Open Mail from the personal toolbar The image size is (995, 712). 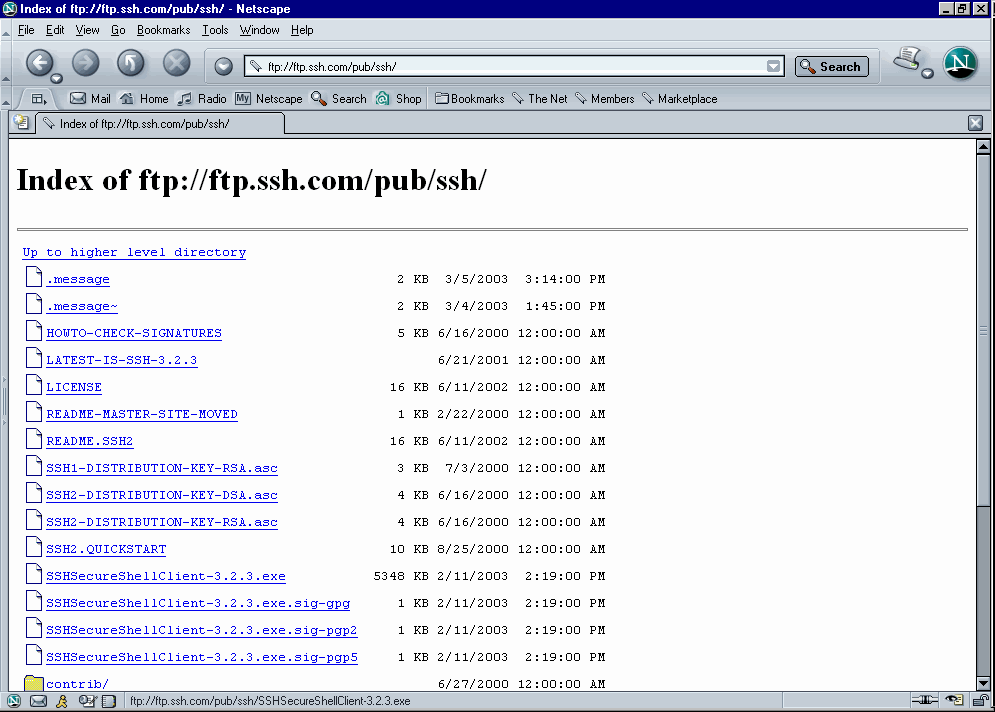(x=90, y=99)
